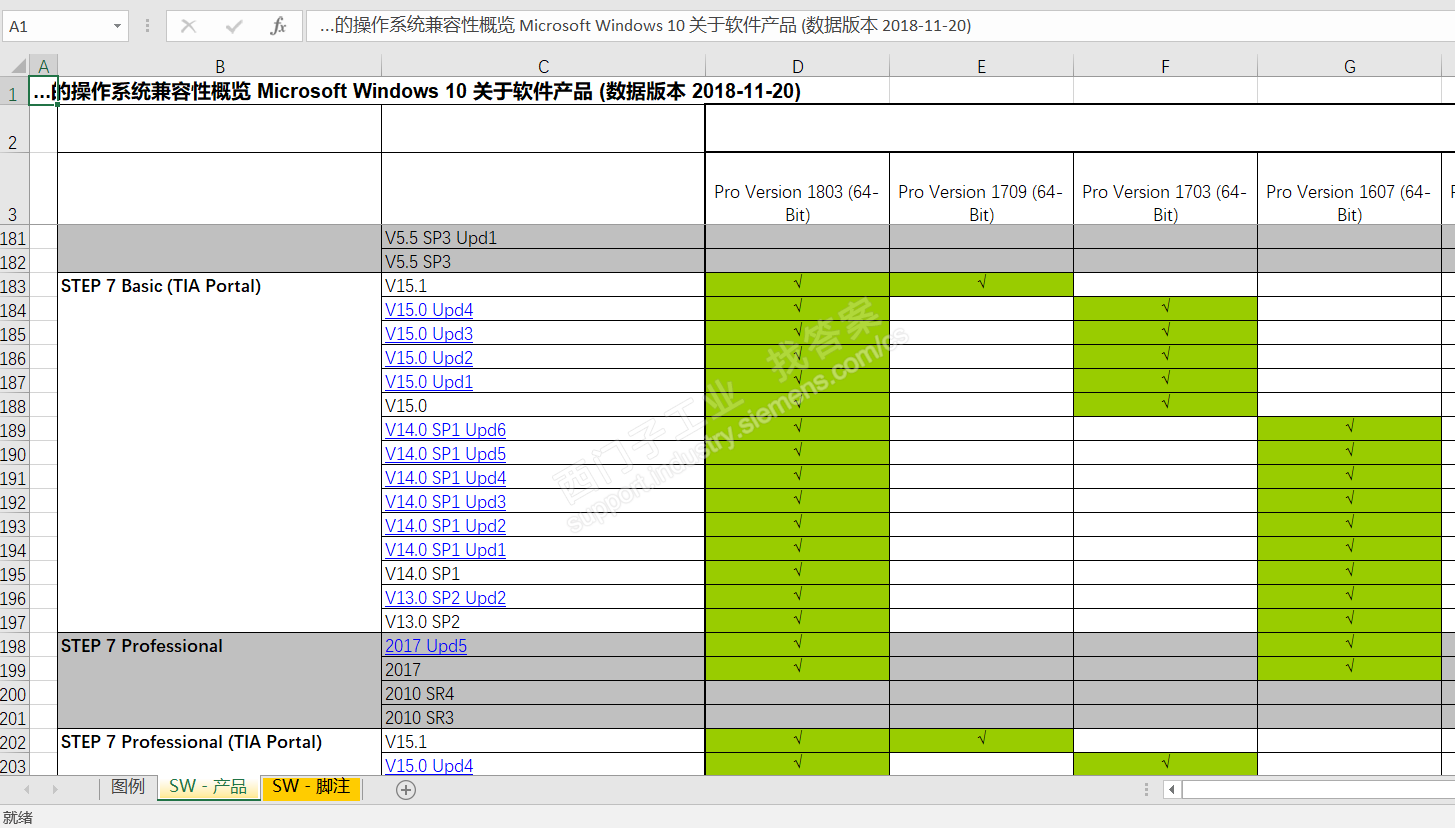Viewport: 1455px width, 828px height.
Task: Follow the V14.0 SP1 Upd5 link
Action: [445, 454]
